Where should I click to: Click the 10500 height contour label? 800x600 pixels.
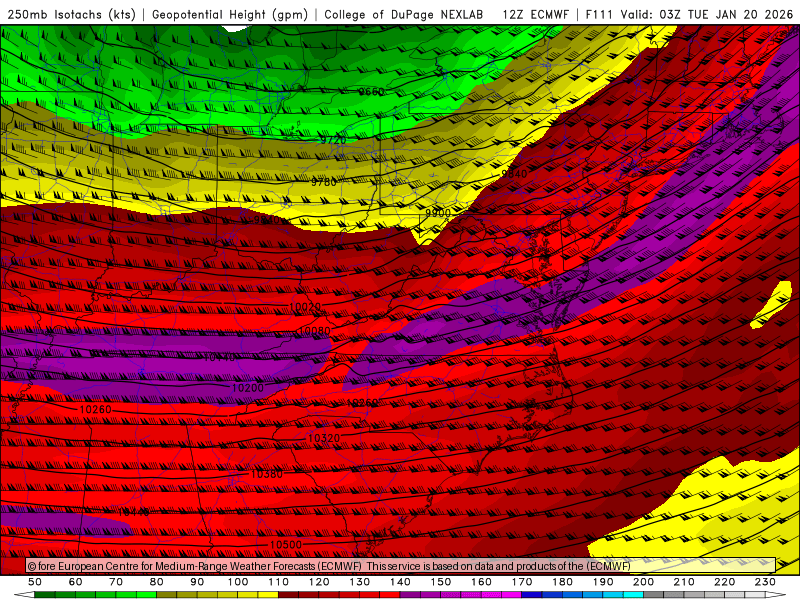[286, 545]
